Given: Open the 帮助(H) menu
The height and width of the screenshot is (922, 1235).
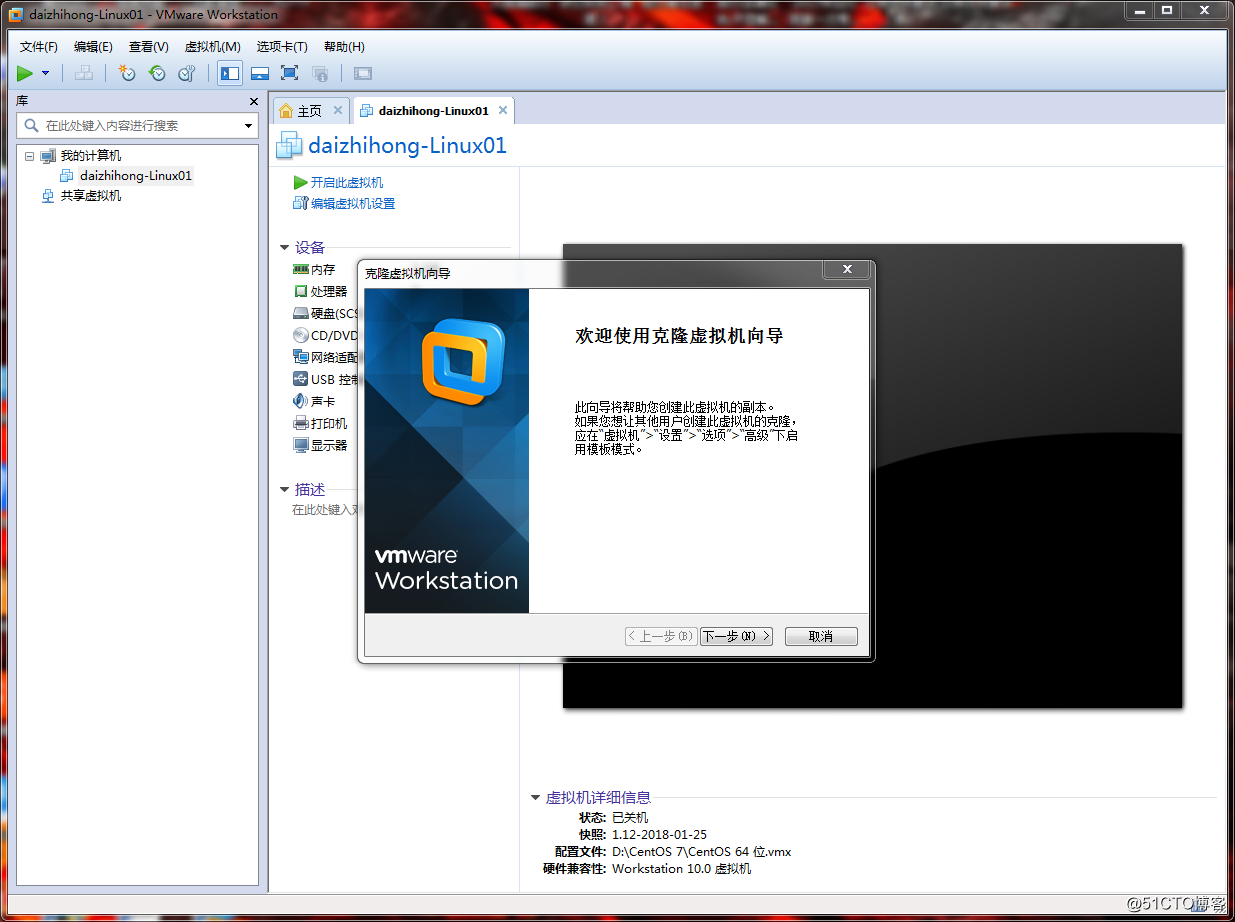Looking at the screenshot, I should (344, 47).
